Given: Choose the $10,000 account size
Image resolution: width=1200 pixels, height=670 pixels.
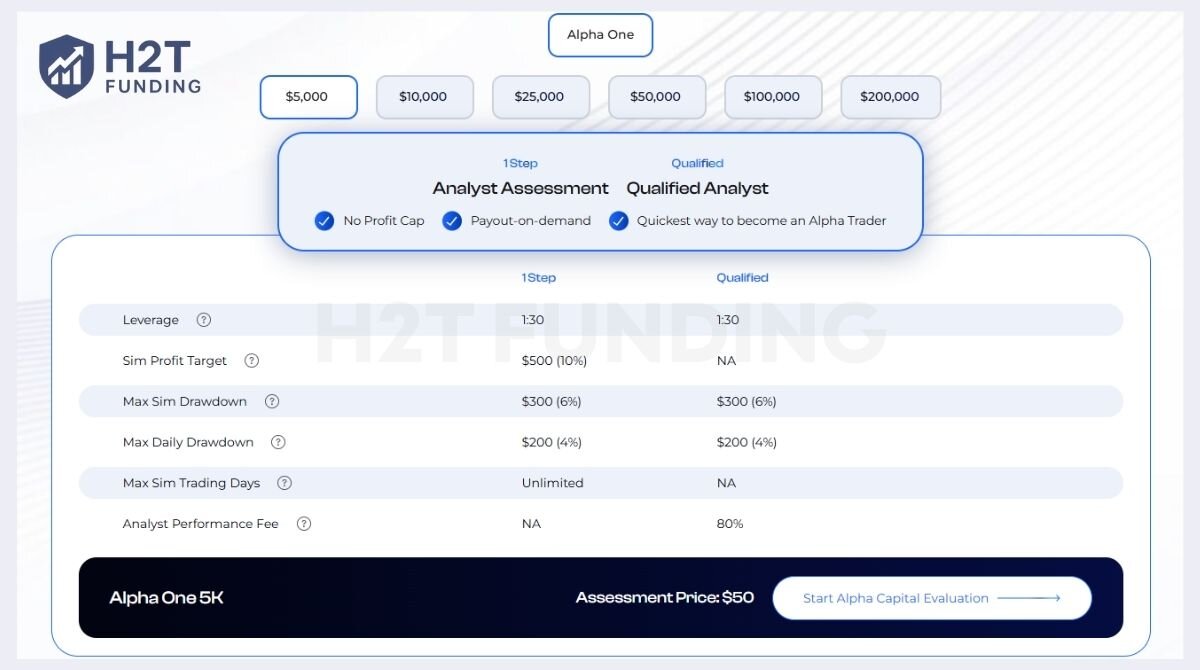Looking at the screenshot, I should pyautogui.click(x=424, y=97).
